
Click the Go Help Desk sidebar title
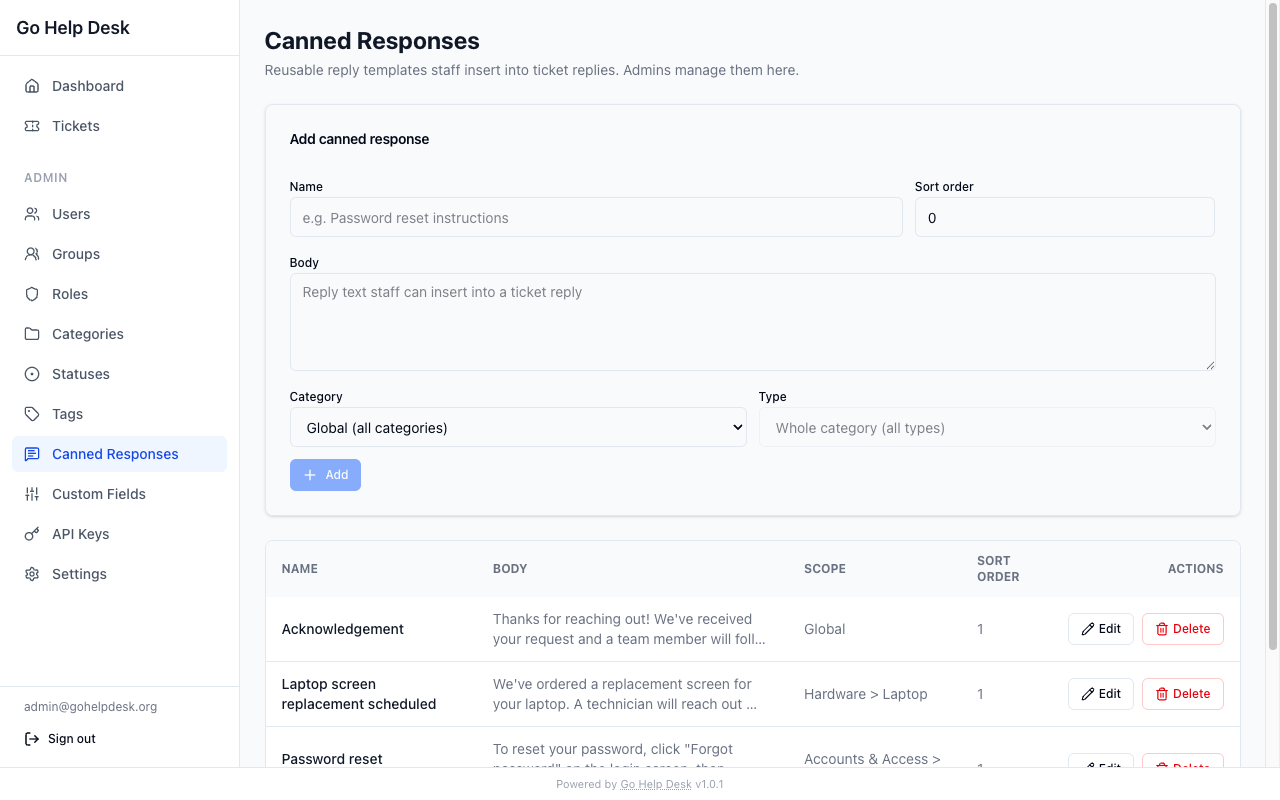point(73,28)
